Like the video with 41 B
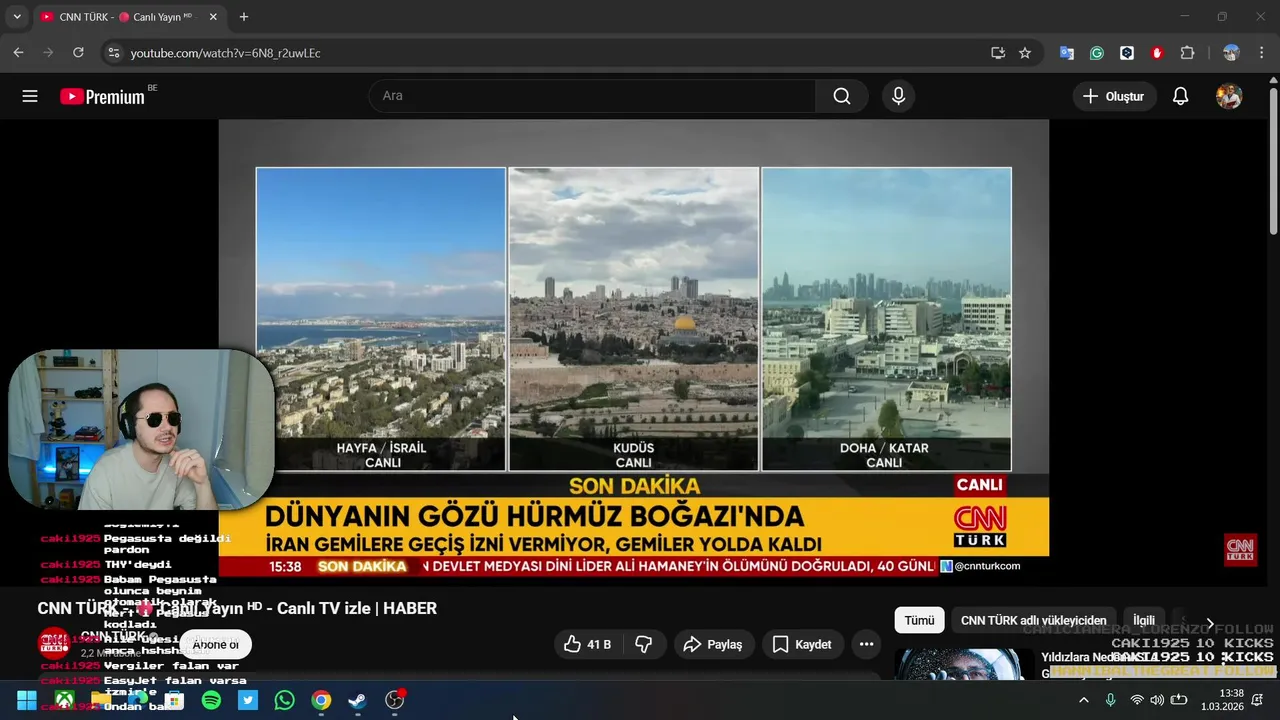This screenshot has height=720, width=1280. tap(588, 645)
